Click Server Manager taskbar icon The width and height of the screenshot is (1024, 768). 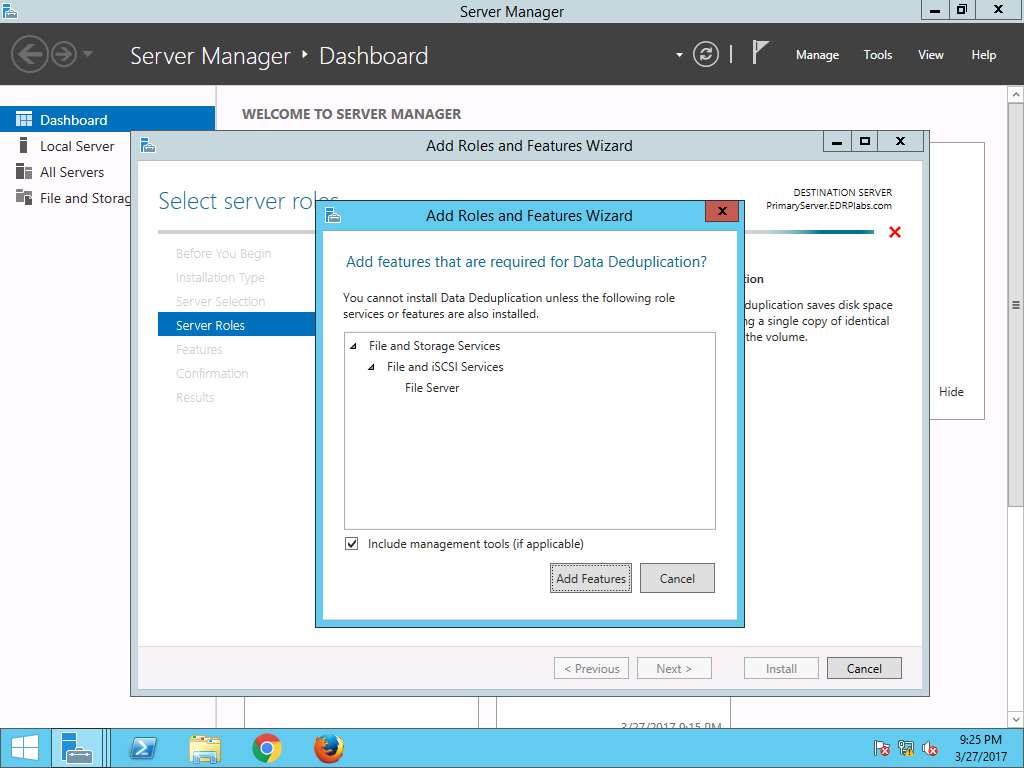(76, 748)
